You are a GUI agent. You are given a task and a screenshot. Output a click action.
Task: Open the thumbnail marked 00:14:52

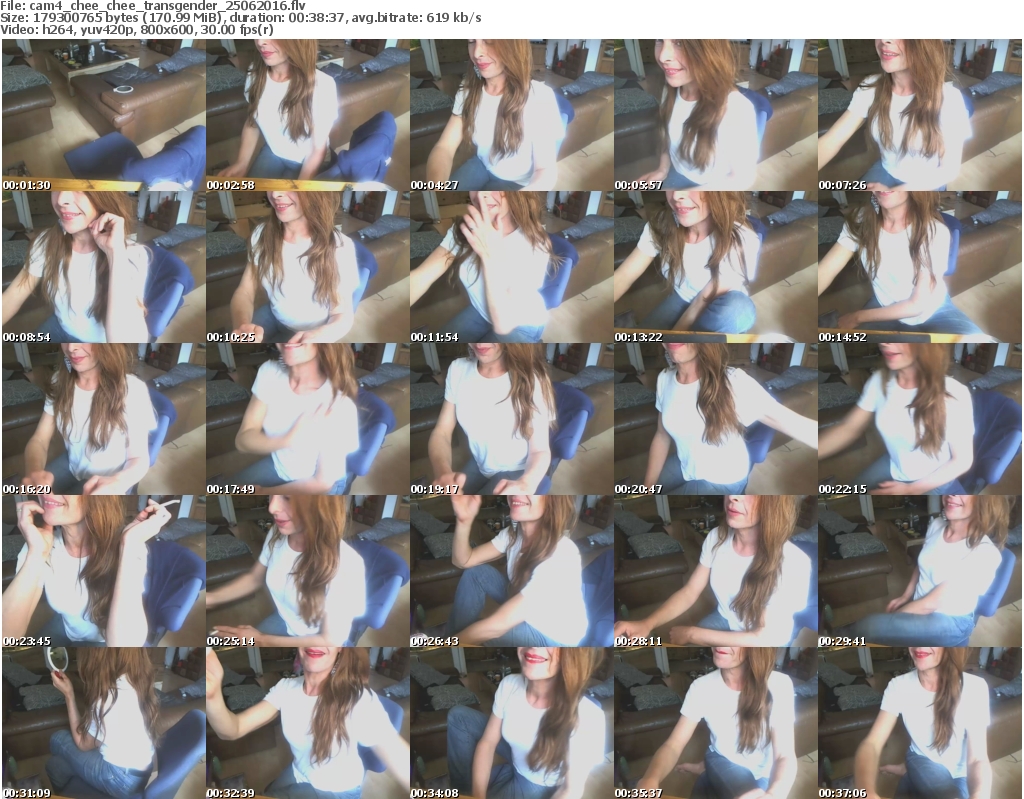tap(920, 267)
